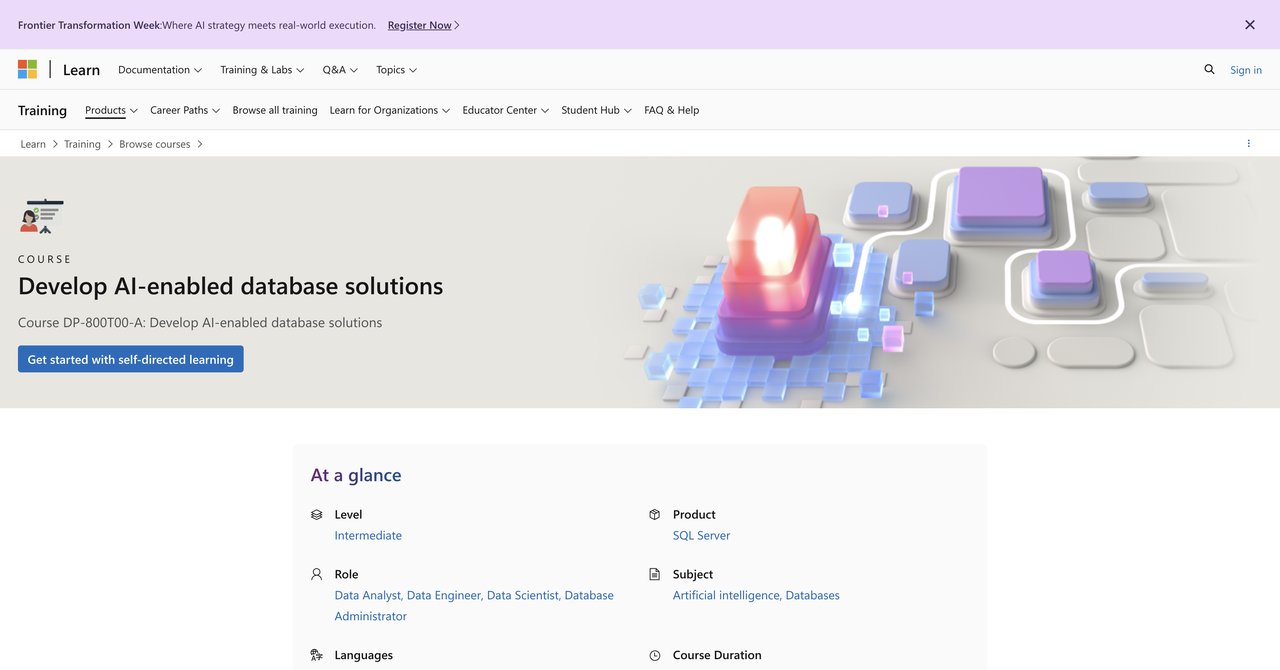Open the Databases subject link

coord(813,595)
